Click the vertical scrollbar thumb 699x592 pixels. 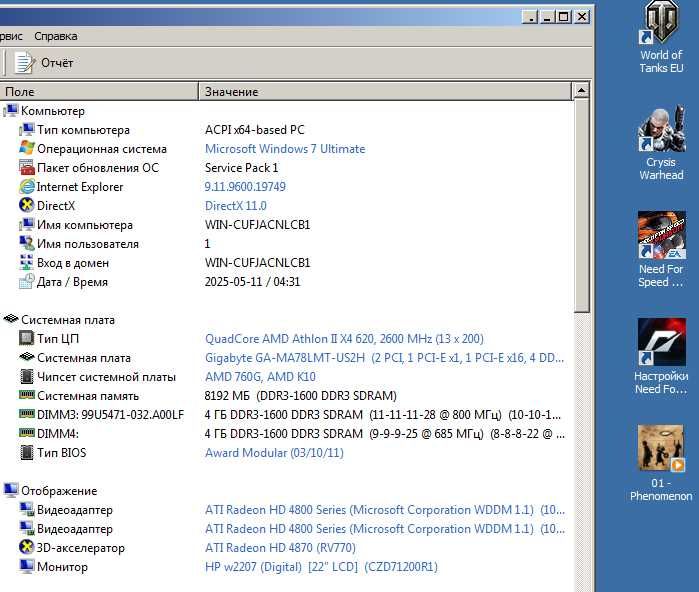(581, 206)
